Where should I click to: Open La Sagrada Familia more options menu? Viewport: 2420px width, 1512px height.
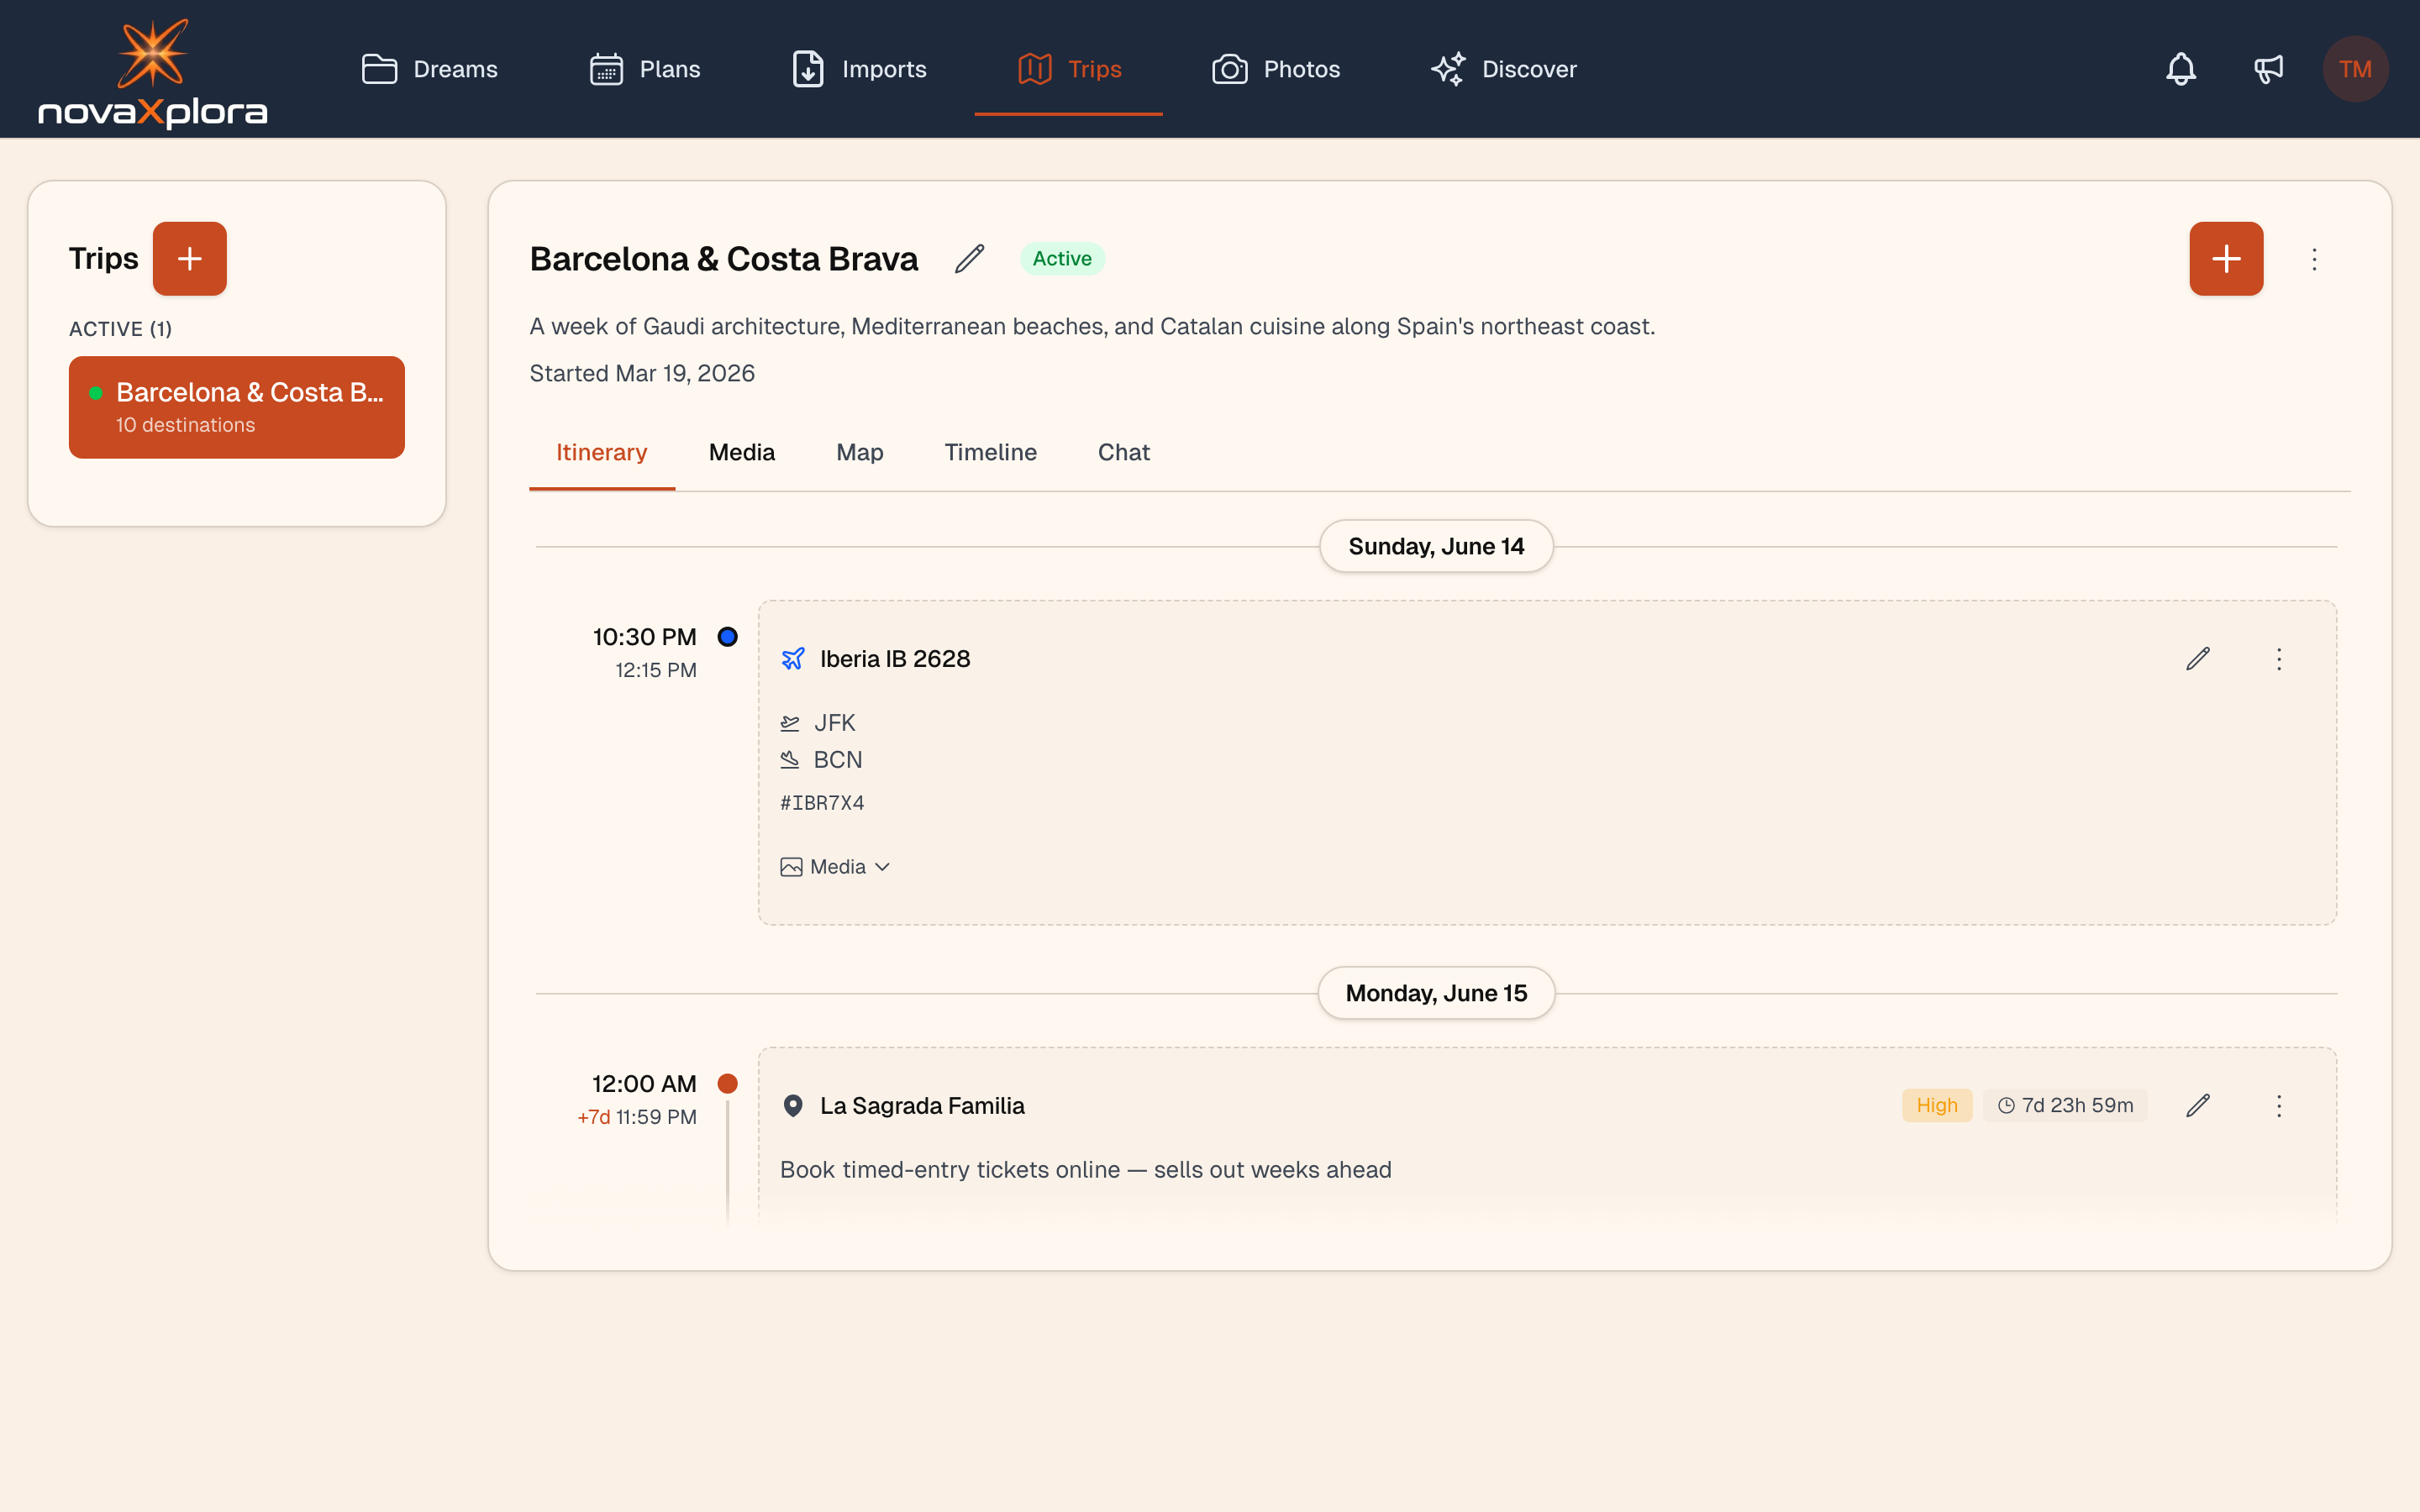[x=2279, y=1105]
